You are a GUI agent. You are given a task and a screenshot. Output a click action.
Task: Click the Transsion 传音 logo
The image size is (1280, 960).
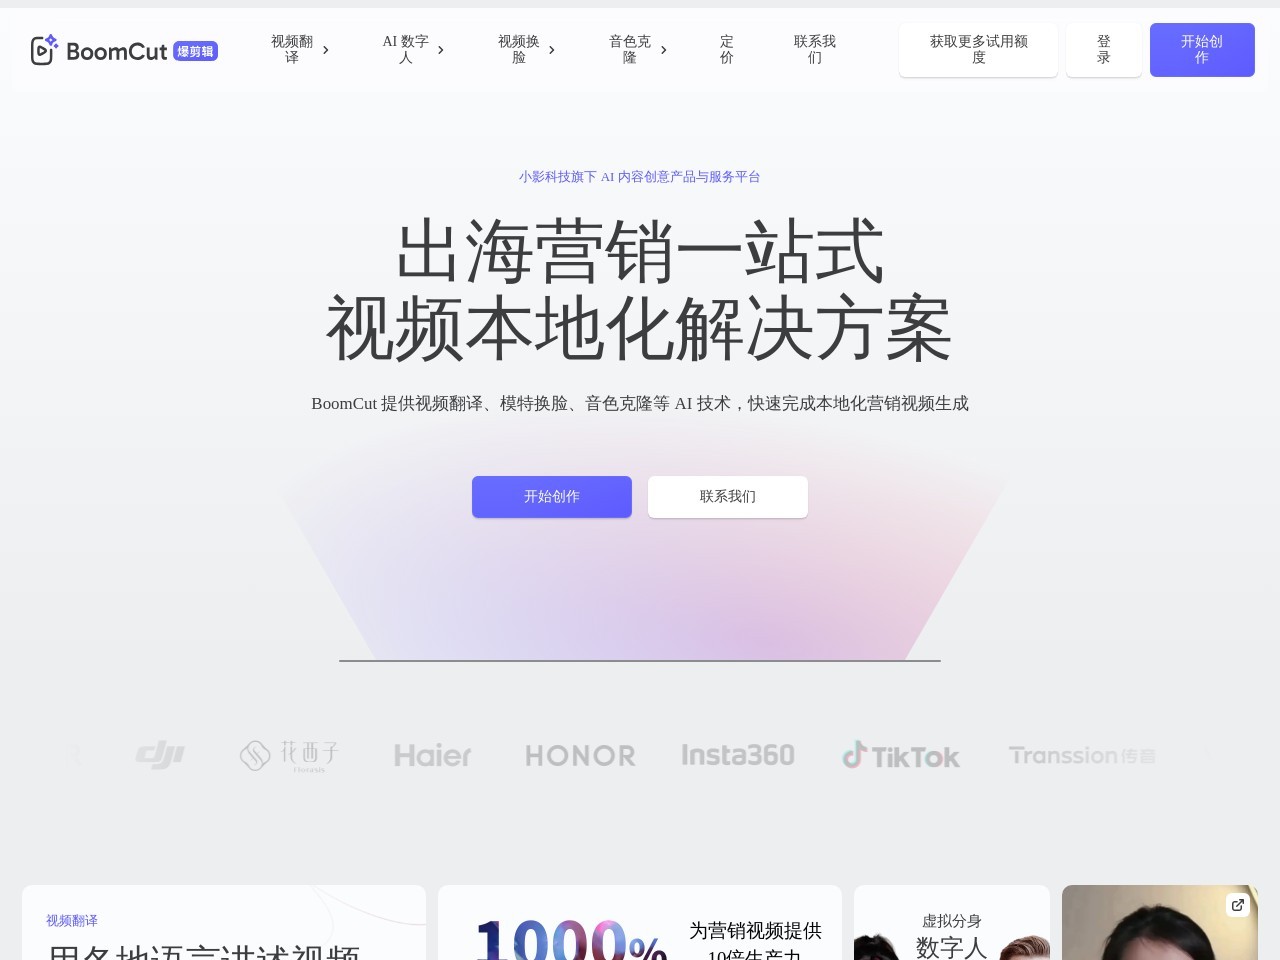coord(1082,755)
